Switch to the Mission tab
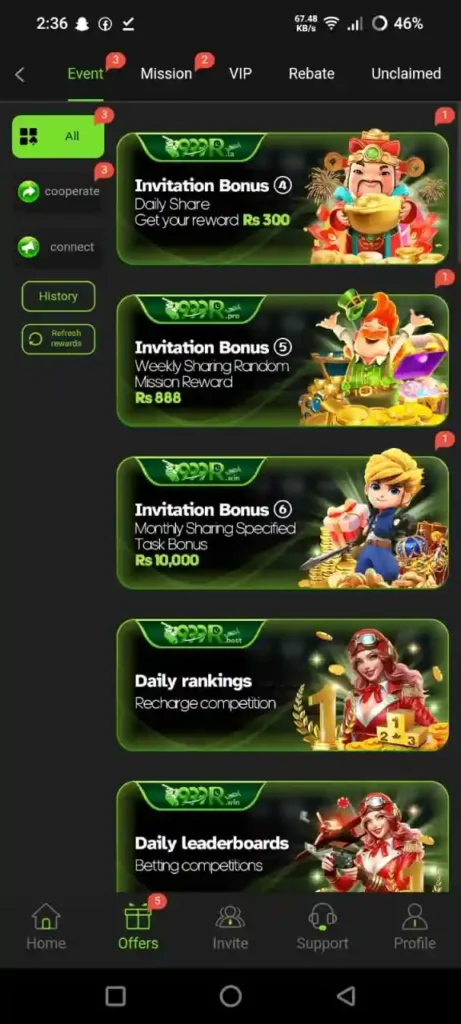The height and width of the screenshot is (1024, 461). [x=166, y=74]
